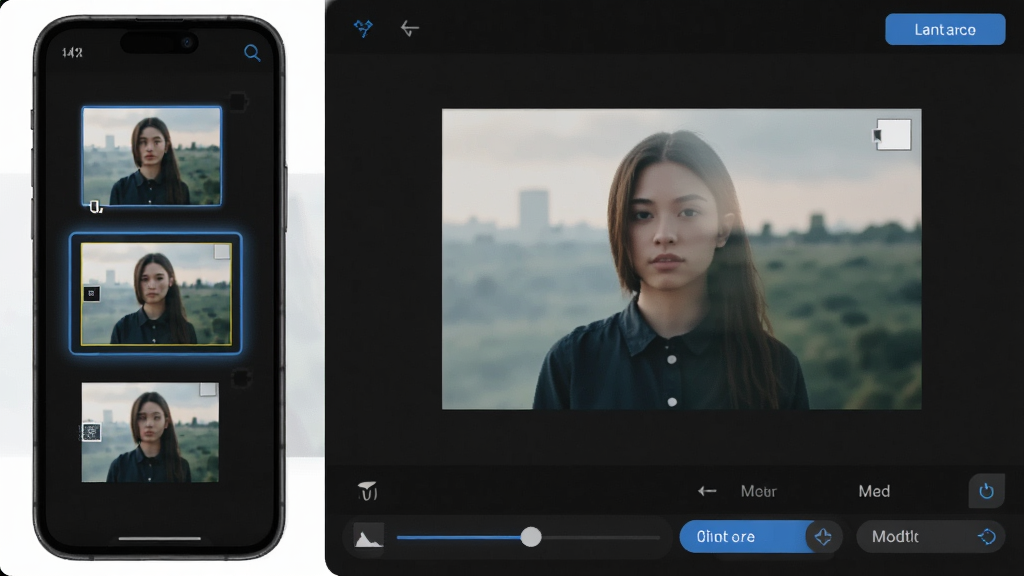The height and width of the screenshot is (576, 1024).
Task: Tap the search magnifier on the phone
Action: [252, 53]
